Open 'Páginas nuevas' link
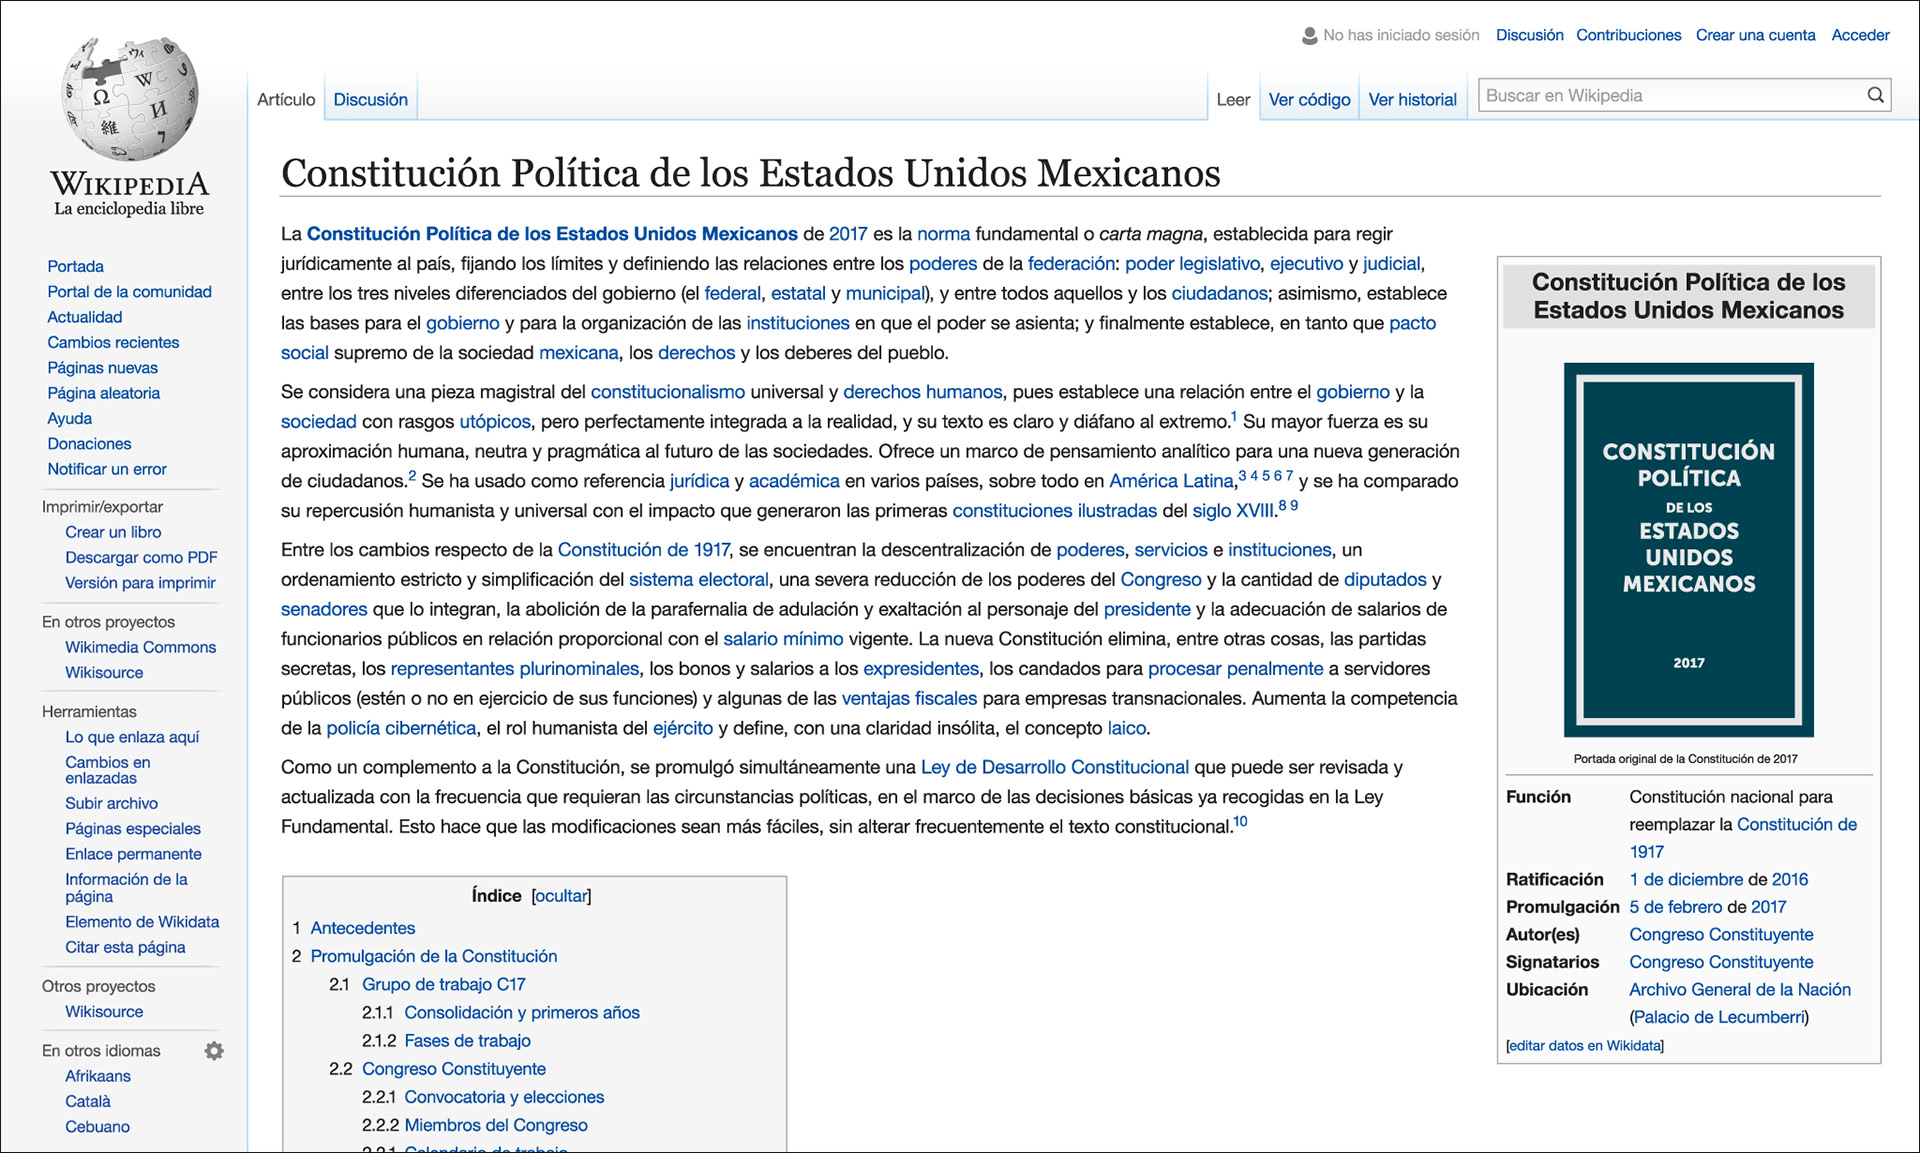 [x=102, y=367]
